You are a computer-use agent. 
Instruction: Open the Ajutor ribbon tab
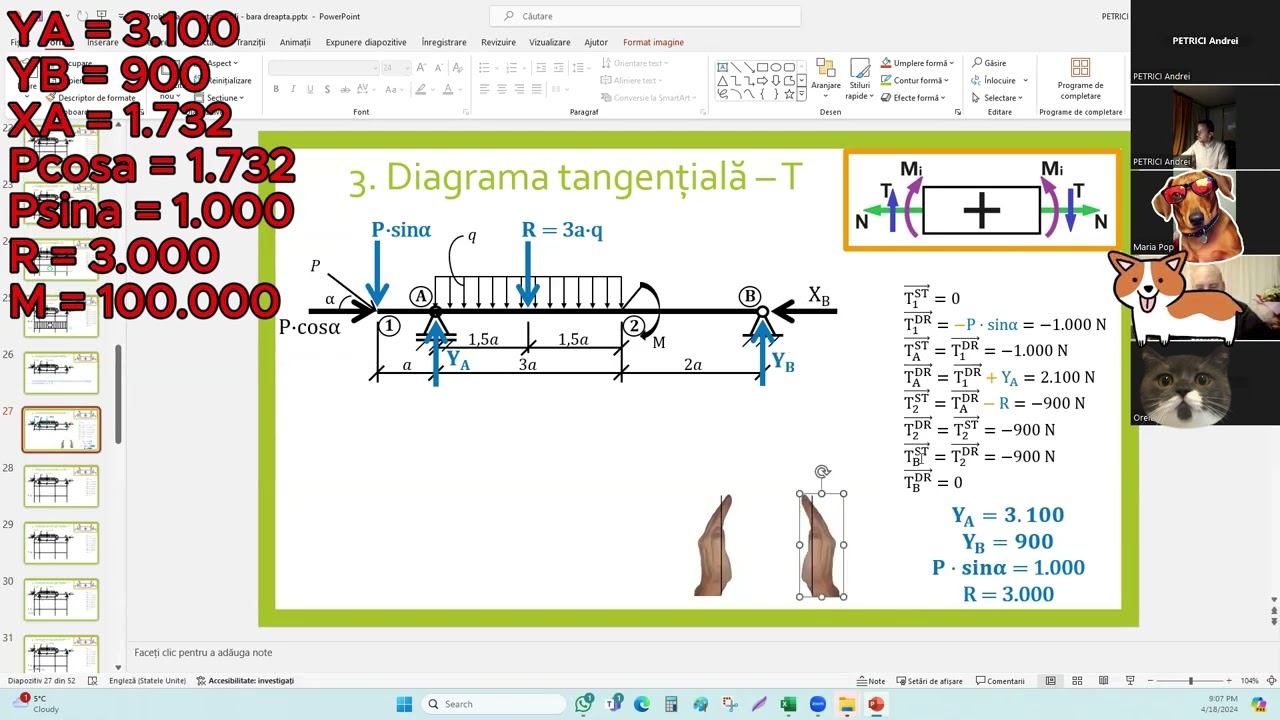[596, 42]
